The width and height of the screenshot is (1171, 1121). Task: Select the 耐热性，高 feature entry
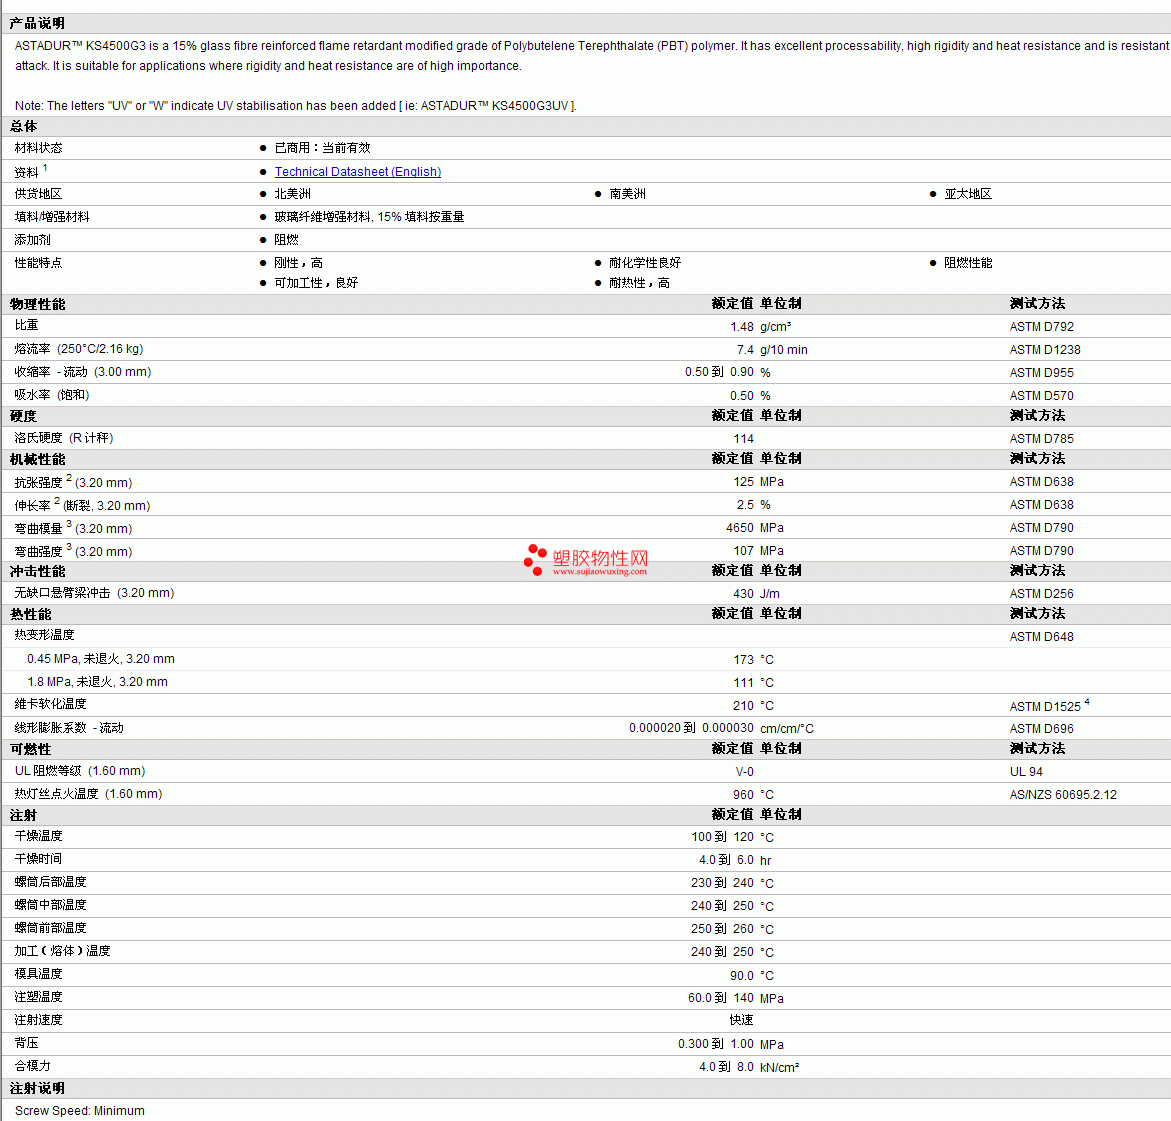pos(639,283)
